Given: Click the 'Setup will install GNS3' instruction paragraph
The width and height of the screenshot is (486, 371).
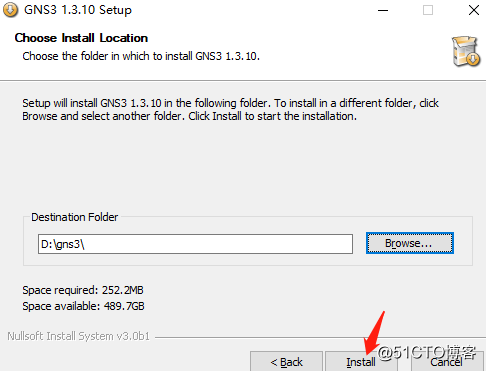Looking at the screenshot, I should pyautogui.click(x=230, y=110).
